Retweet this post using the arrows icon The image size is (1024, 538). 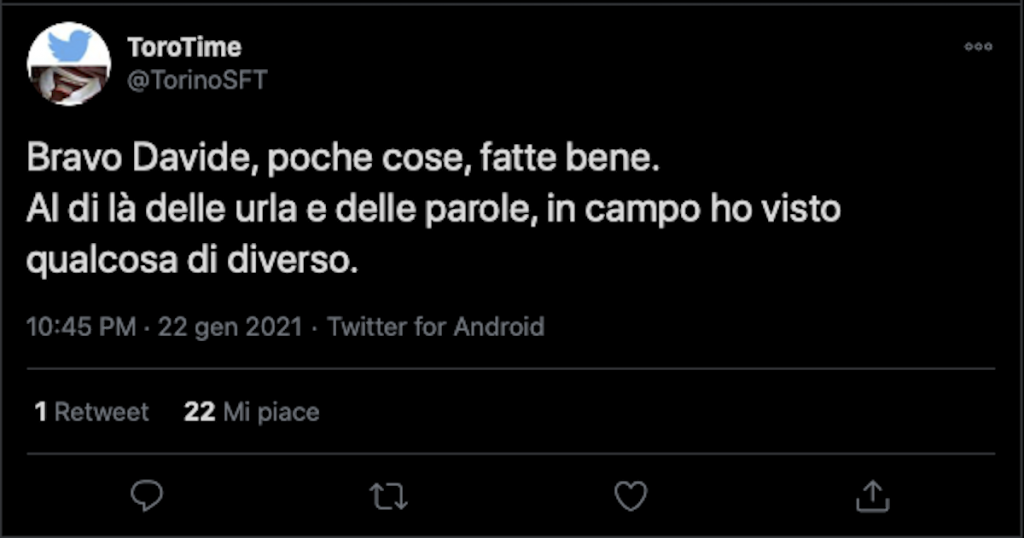coord(388,495)
